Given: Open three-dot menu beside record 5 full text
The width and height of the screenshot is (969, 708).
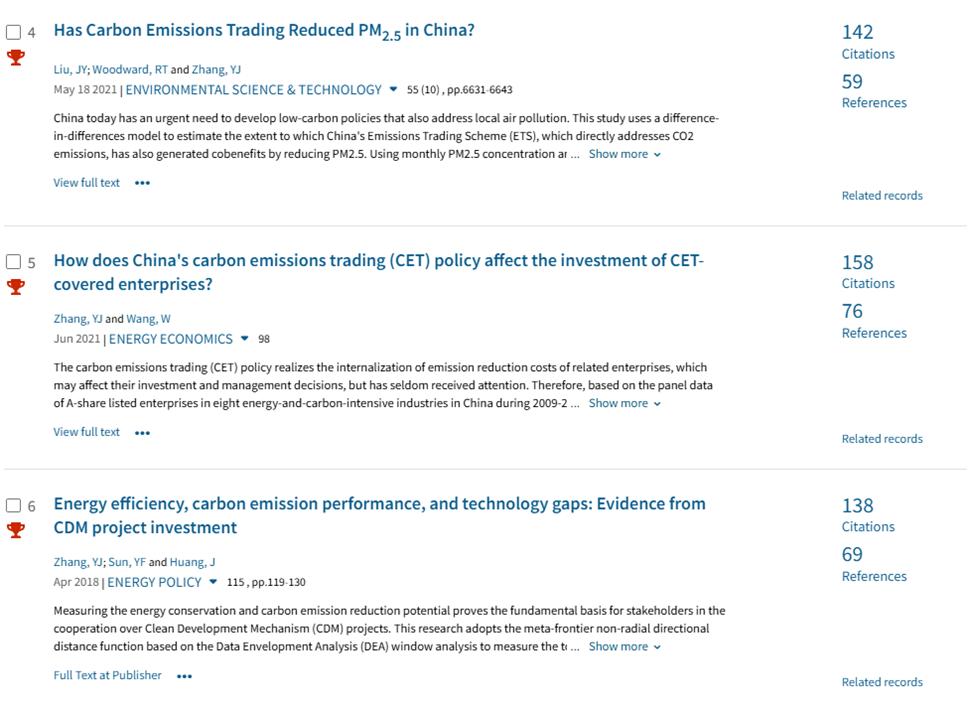Looking at the screenshot, I should pos(142,432).
